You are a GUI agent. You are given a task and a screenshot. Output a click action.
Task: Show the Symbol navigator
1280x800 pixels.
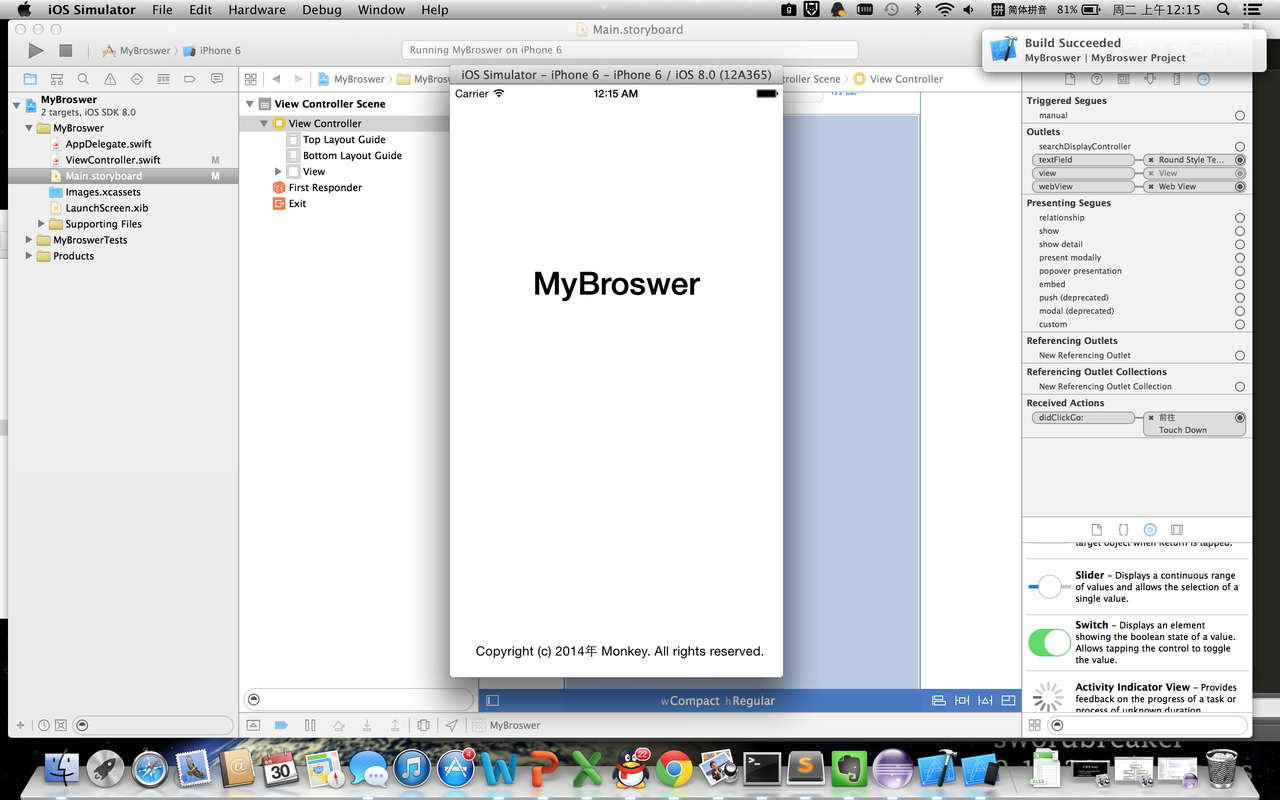pyautogui.click(x=57, y=79)
